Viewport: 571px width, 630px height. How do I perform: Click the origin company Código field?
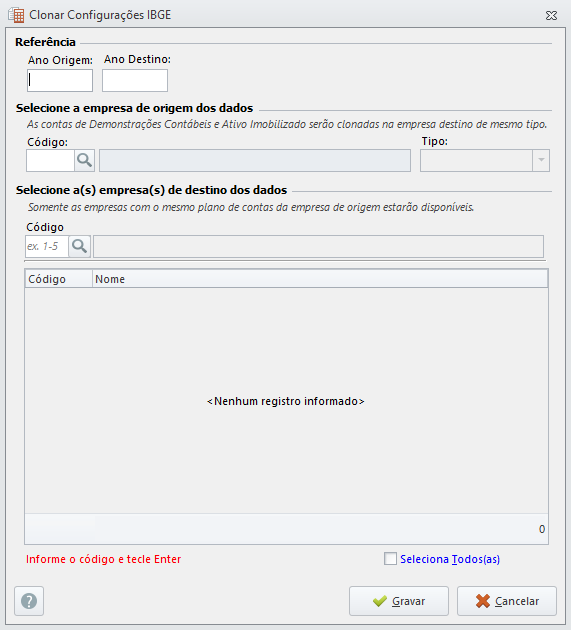pos(51,160)
